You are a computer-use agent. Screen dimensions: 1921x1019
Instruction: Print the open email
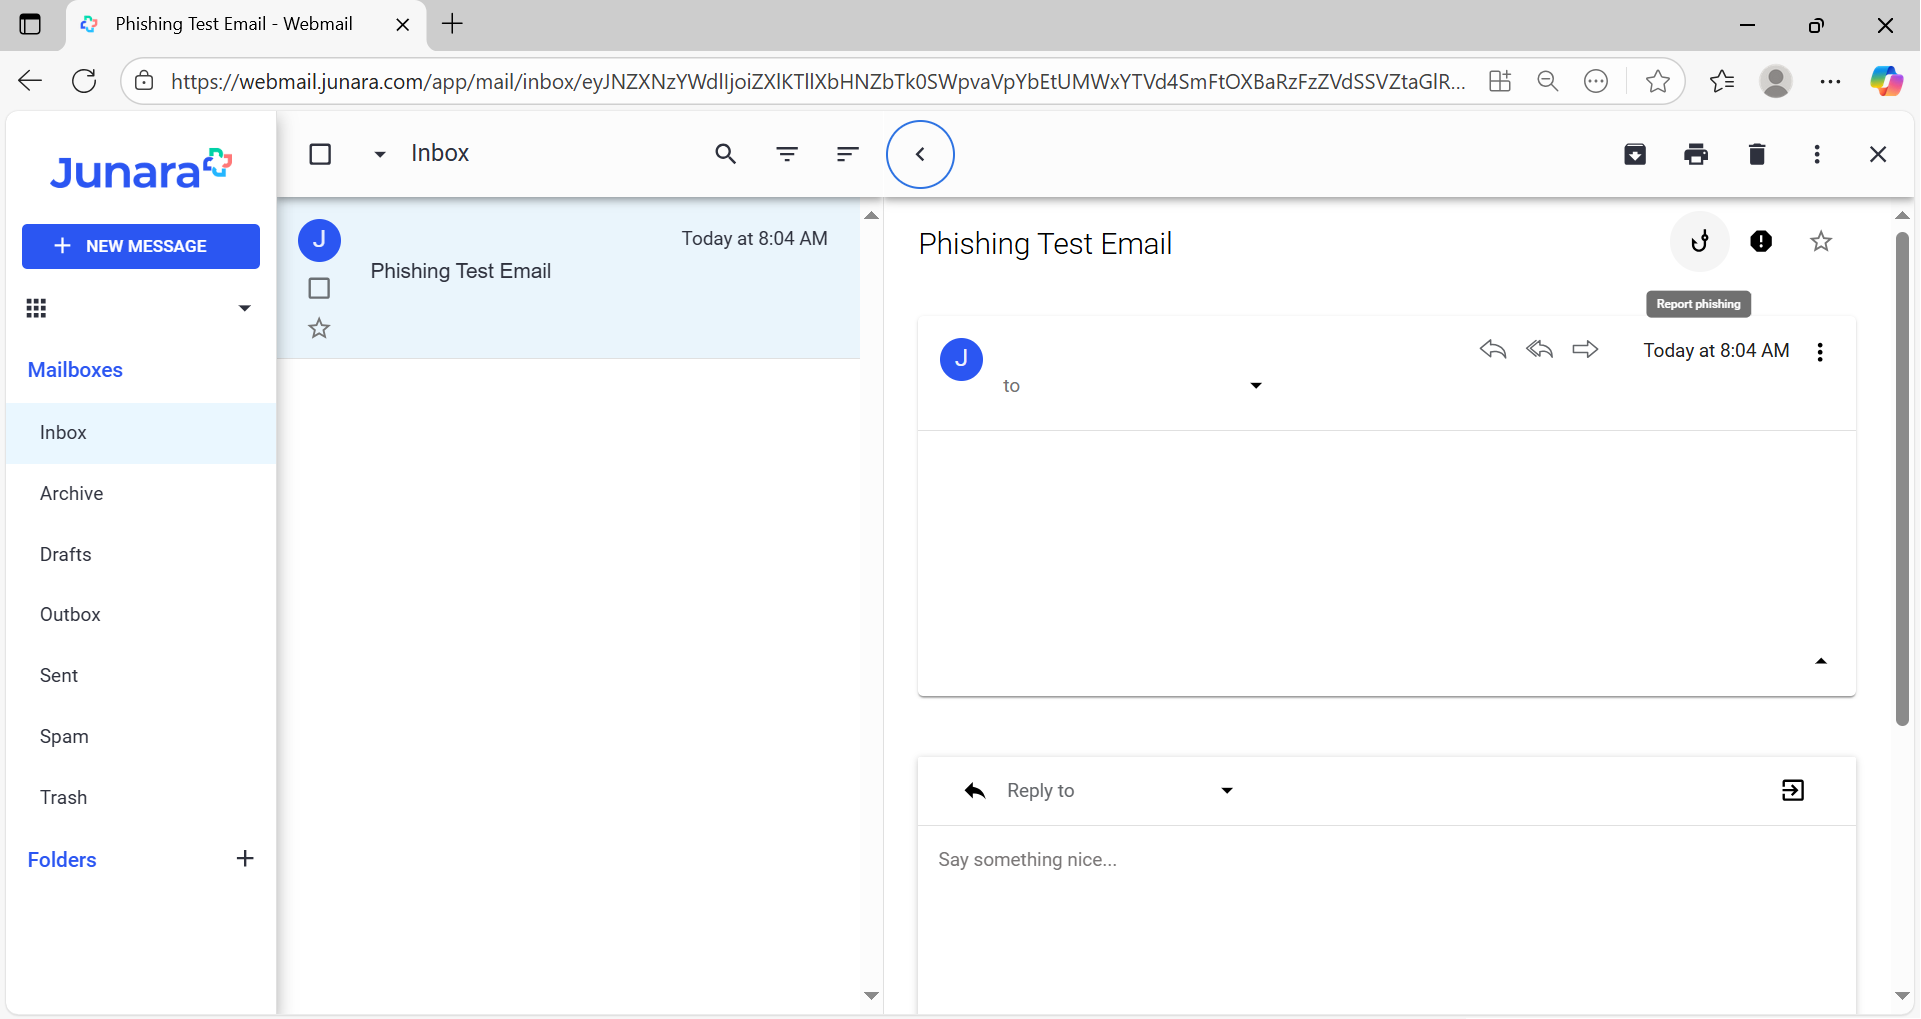click(x=1696, y=154)
